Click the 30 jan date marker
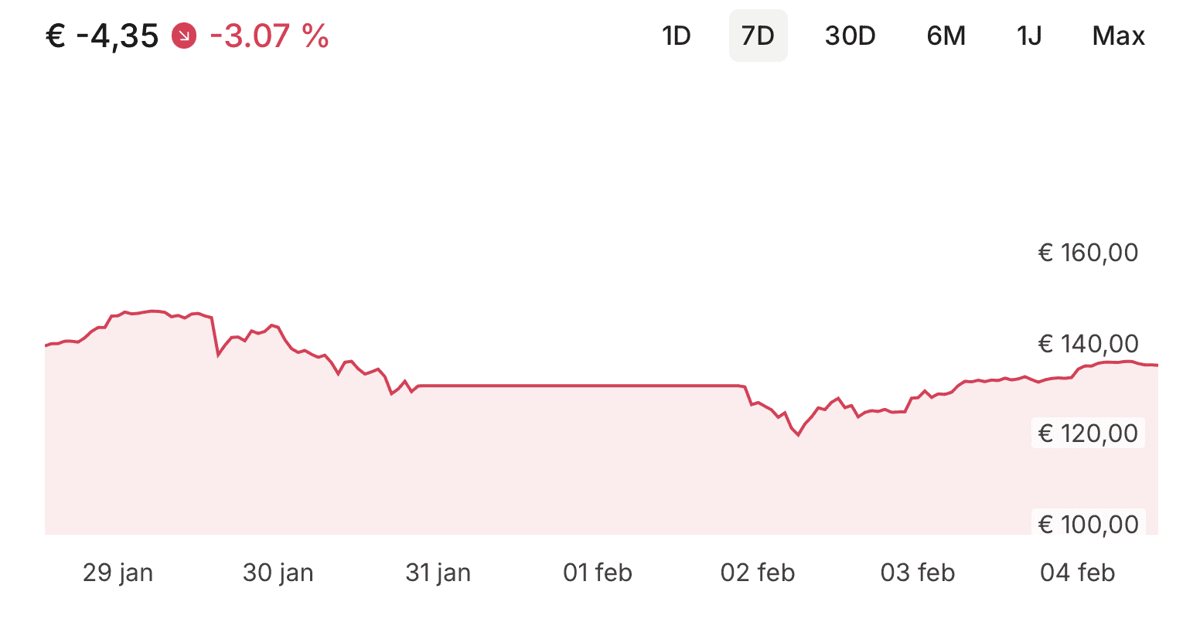 tap(278, 573)
